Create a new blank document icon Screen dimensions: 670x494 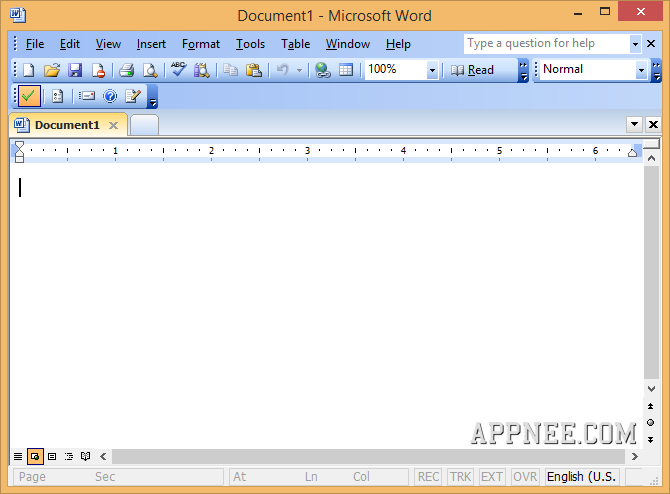click(x=29, y=70)
